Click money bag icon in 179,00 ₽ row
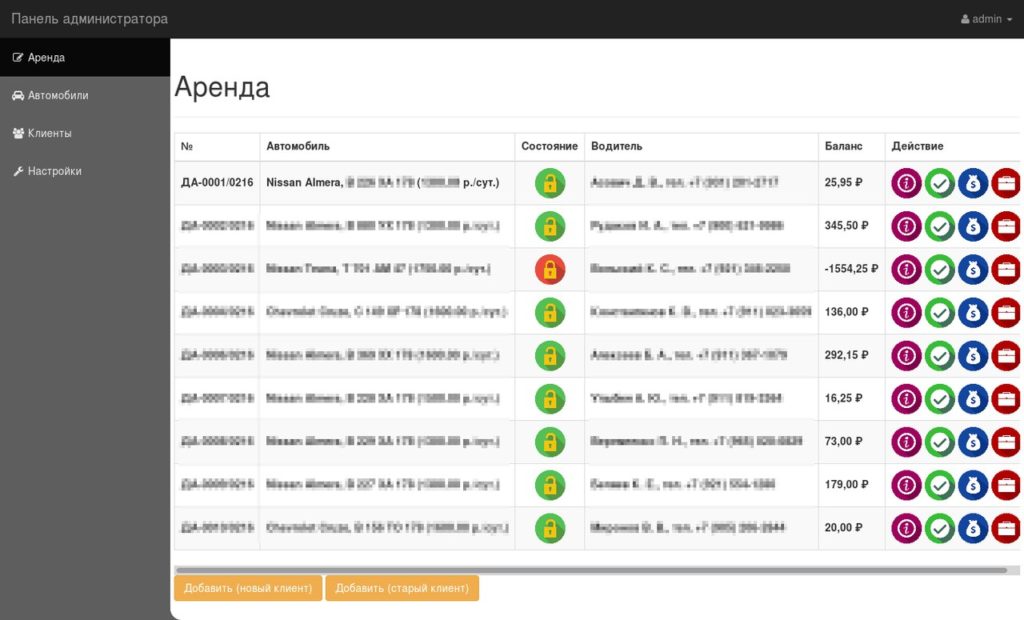Image resolution: width=1024 pixels, height=620 pixels. pyautogui.click(x=973, y=485)
